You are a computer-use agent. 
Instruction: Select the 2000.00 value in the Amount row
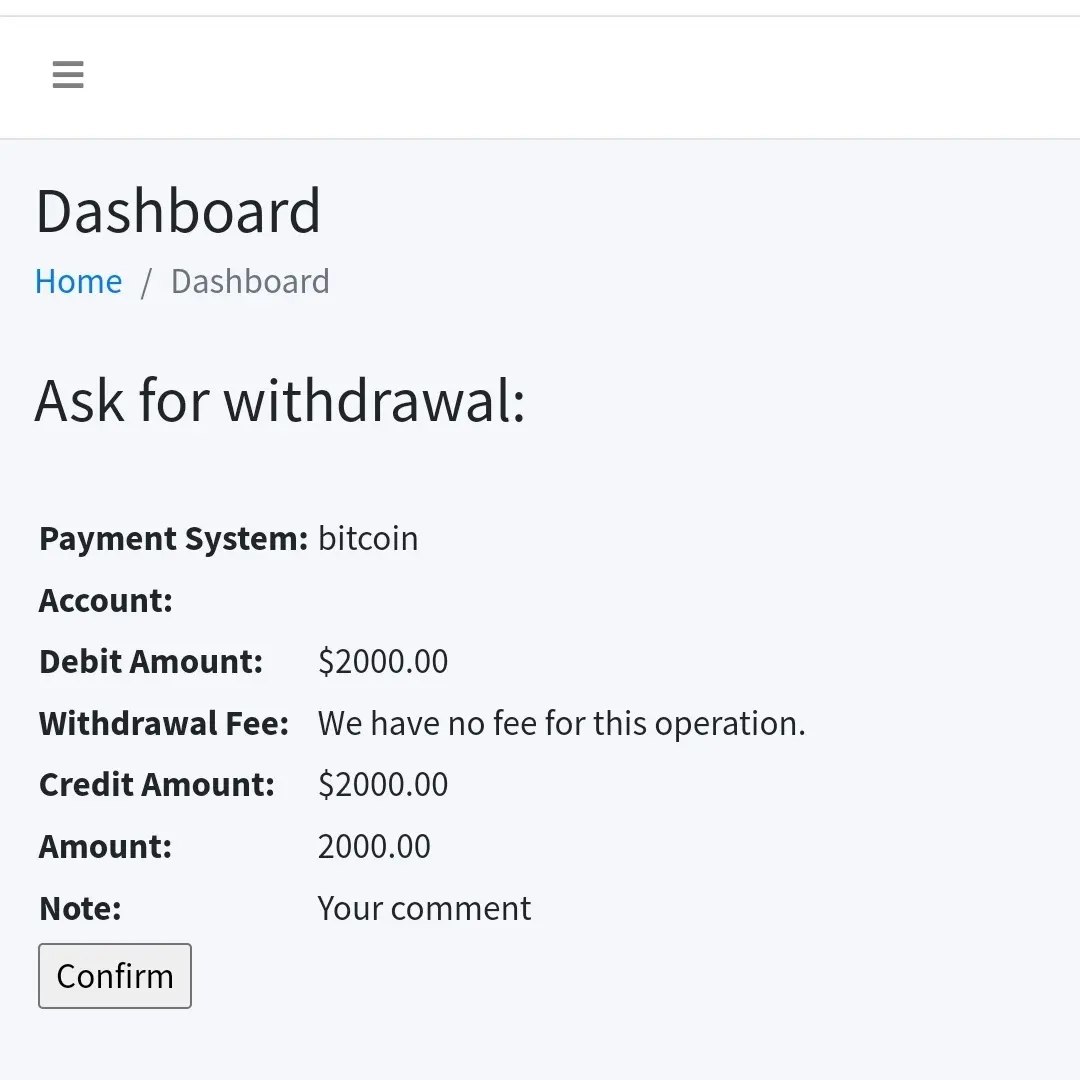[x=374, y=847]
